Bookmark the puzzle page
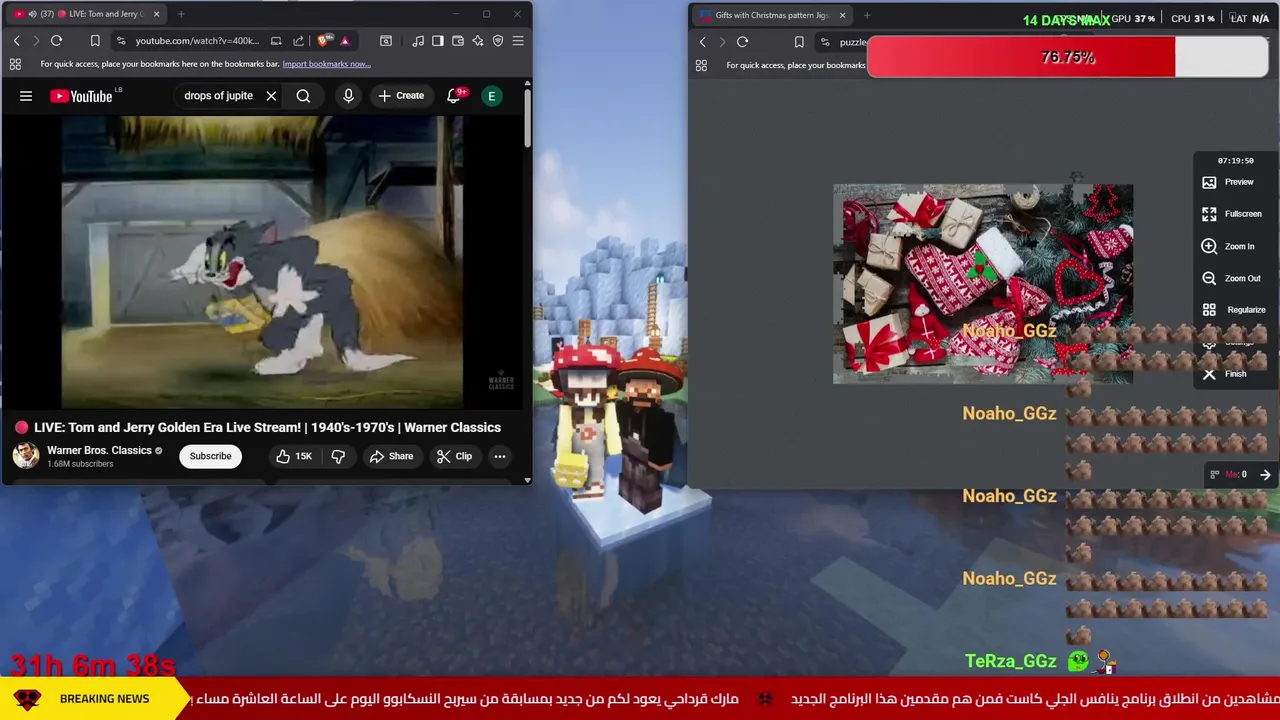This screenshot has width=1280, height=720. click(799, 42)
